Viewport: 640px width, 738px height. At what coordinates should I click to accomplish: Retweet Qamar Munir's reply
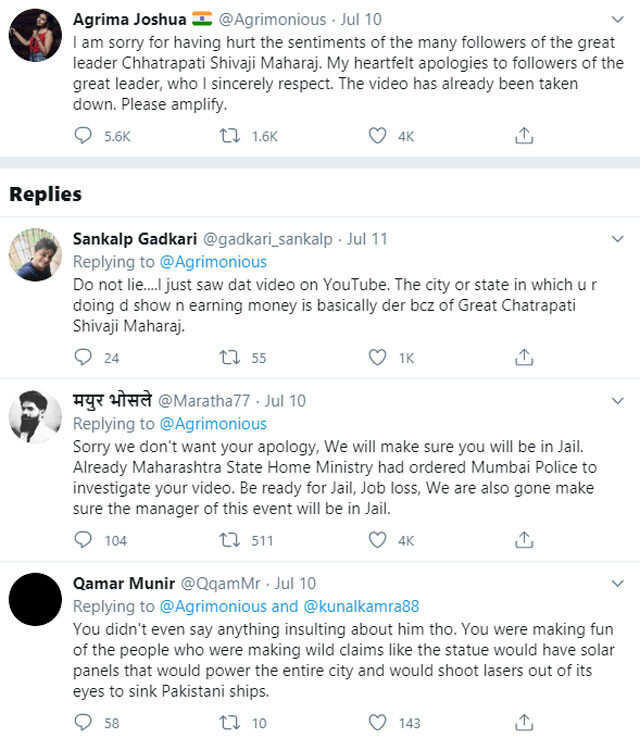coord(229,722)
